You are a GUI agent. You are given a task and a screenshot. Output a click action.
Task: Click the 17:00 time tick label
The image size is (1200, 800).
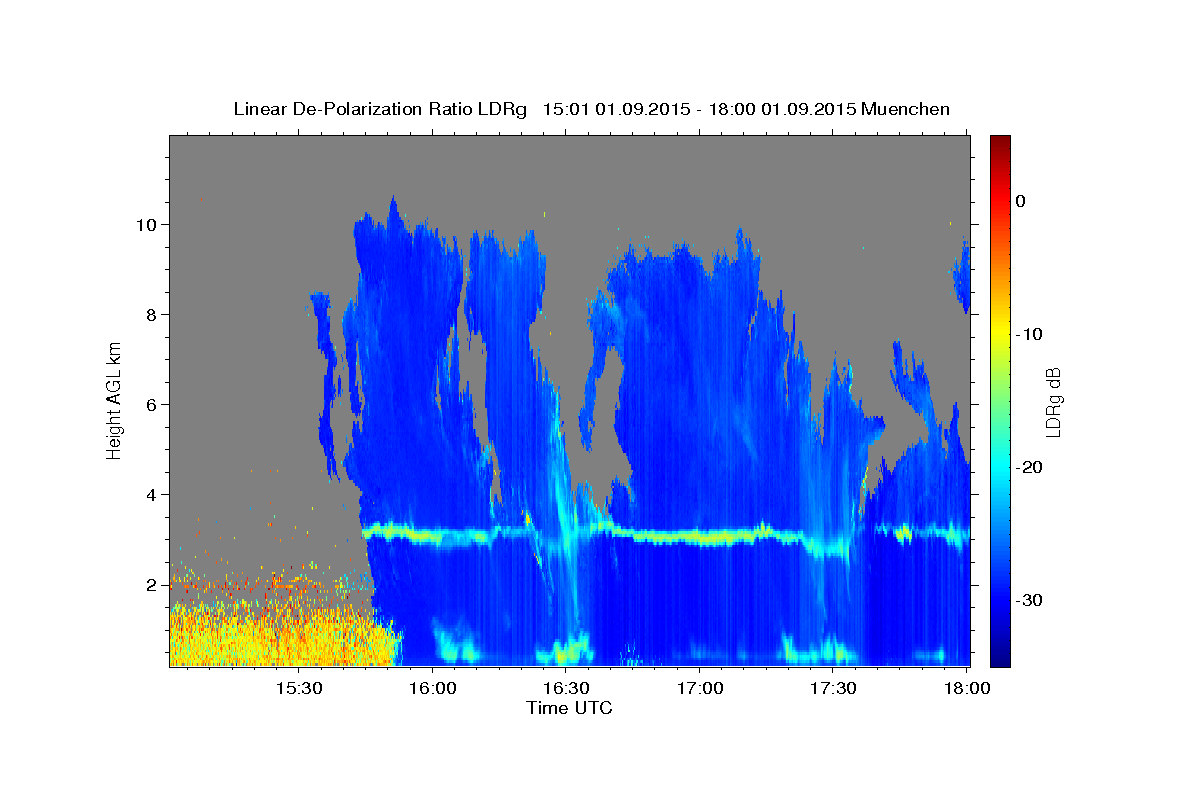tap(700, 689)
